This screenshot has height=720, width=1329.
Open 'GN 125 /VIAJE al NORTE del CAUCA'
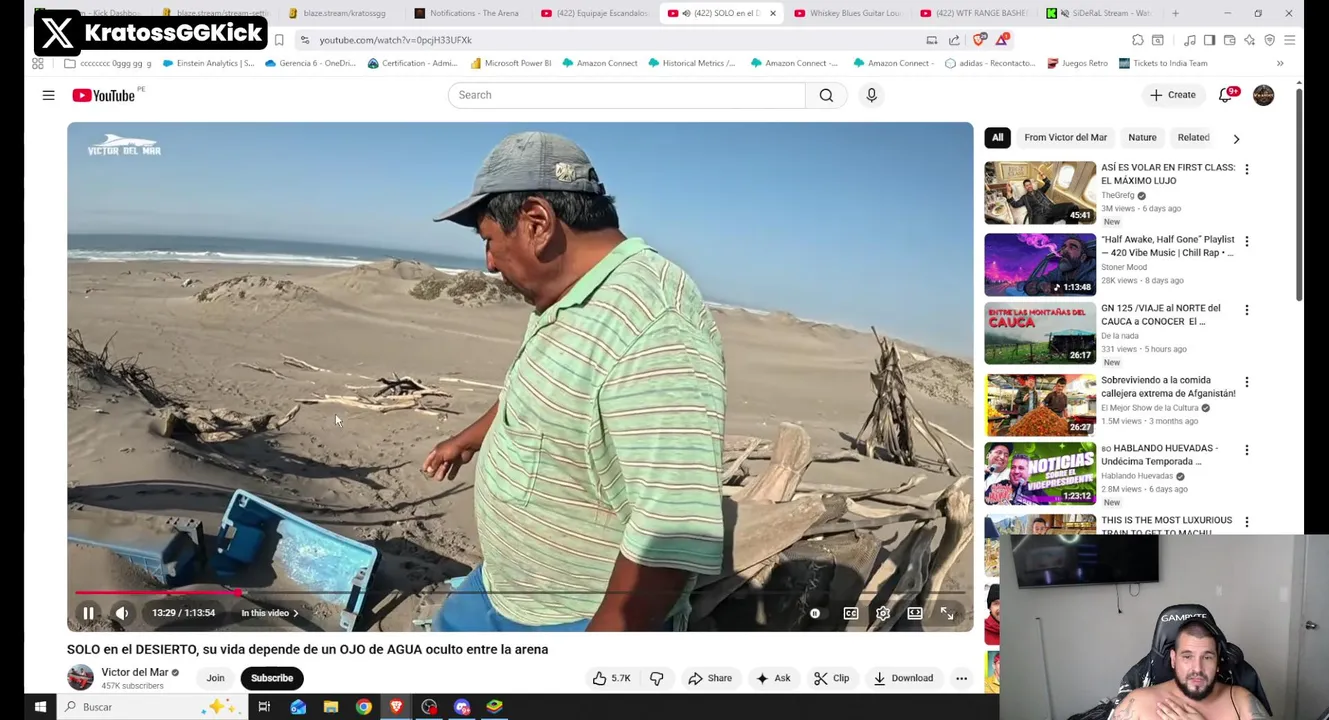tap(1040, 333)
